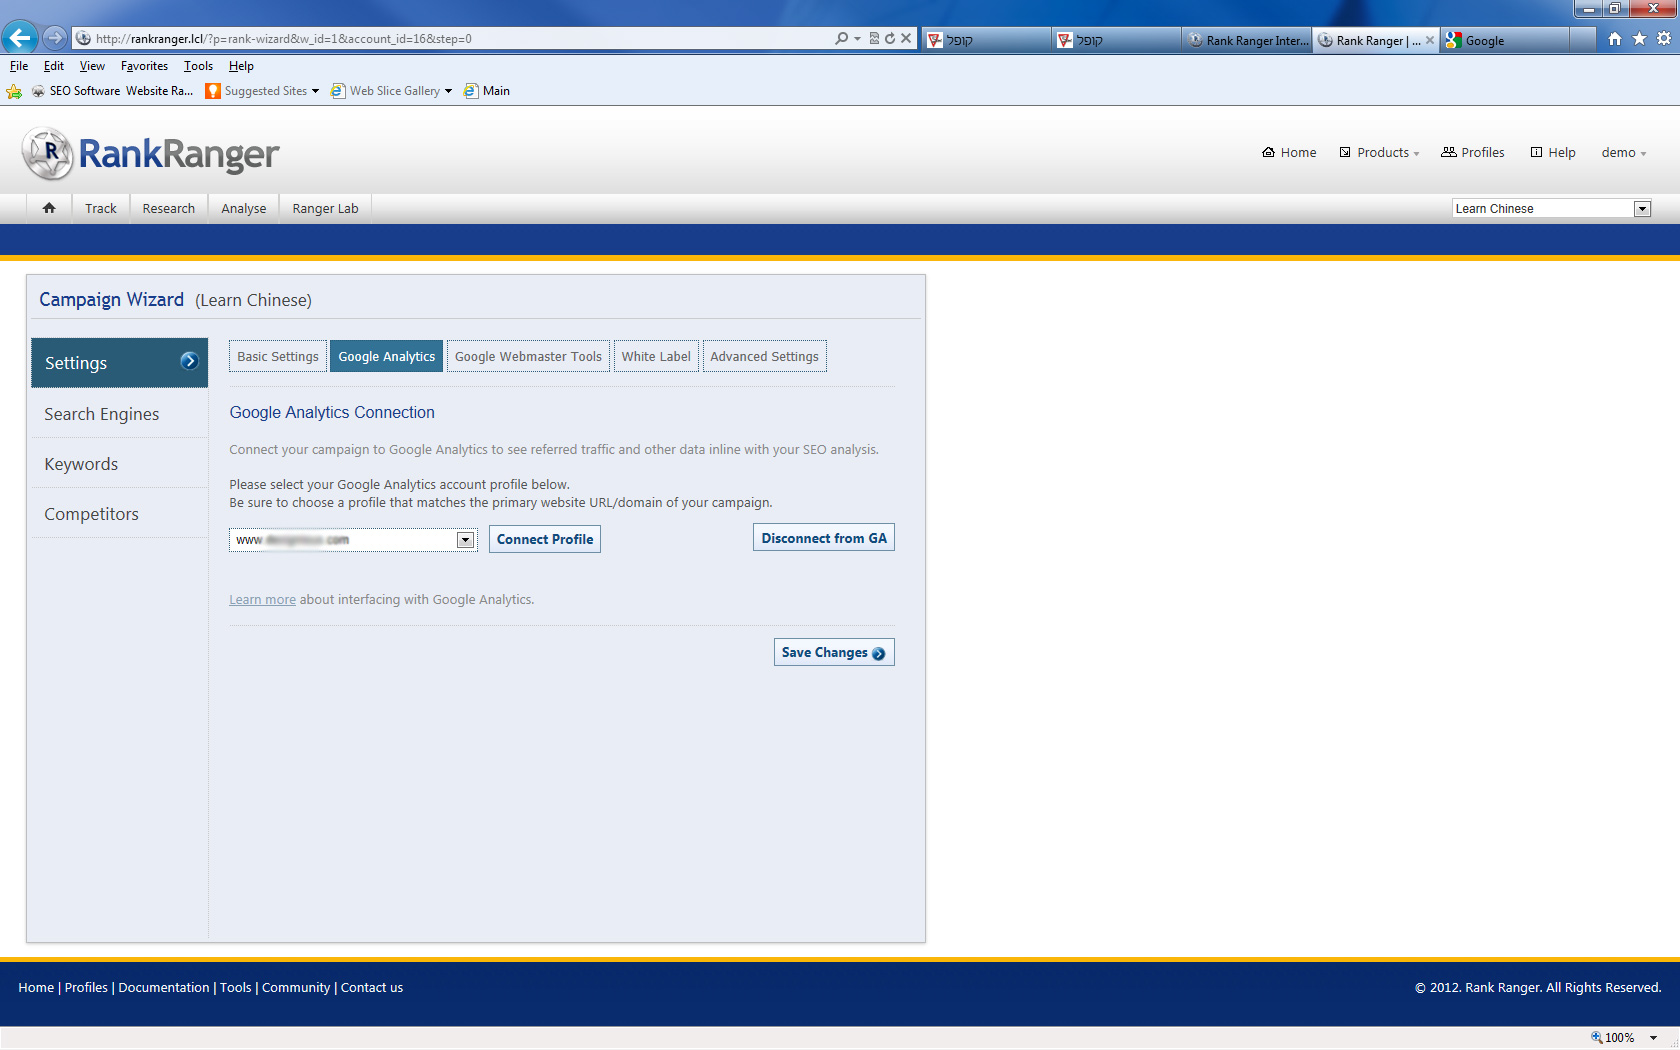Open the SEO Software Website Ra... favorite
1680x1050 pixels.
click(112, 91)
